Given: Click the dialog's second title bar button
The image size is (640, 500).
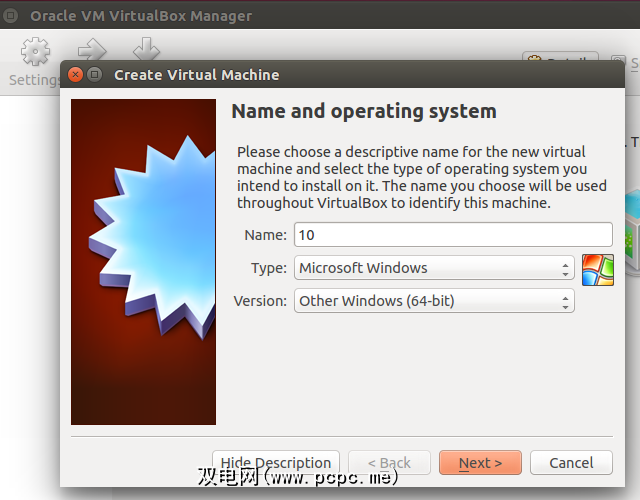Looking at the screenshot, I should [95, 75].
